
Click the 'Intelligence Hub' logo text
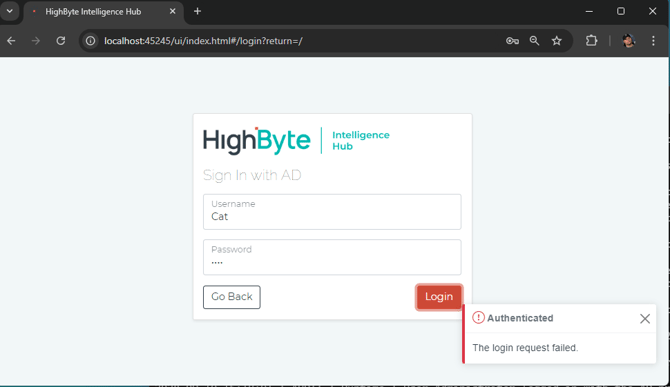coord(361,141)
